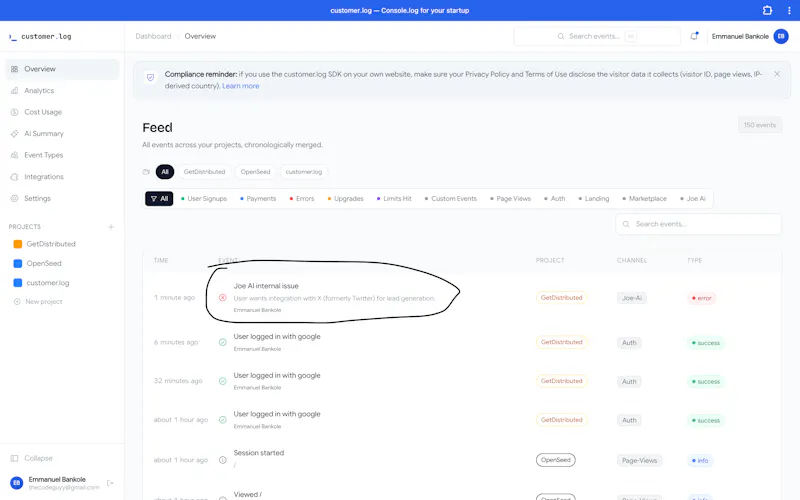
Task: Click the blue OpenSeed project swatch
Action: click(x=18, y=263)
